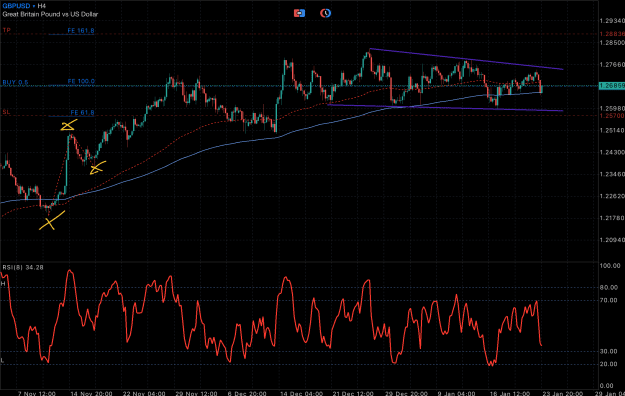Viewport: 625px width, 396px height.
Task: Click the RSI 70.00 scale value
Action: point(610,300)
